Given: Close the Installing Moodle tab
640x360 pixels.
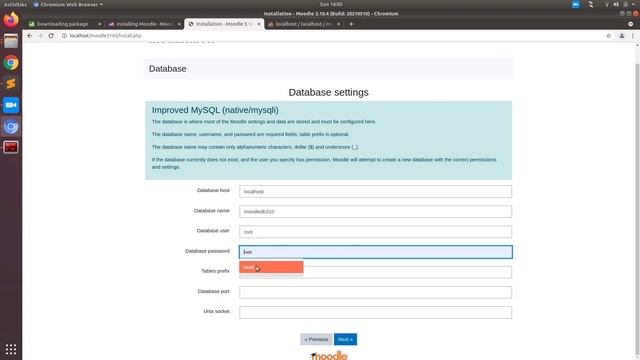Looking at the screenshot, I should (x=179, y=24).
